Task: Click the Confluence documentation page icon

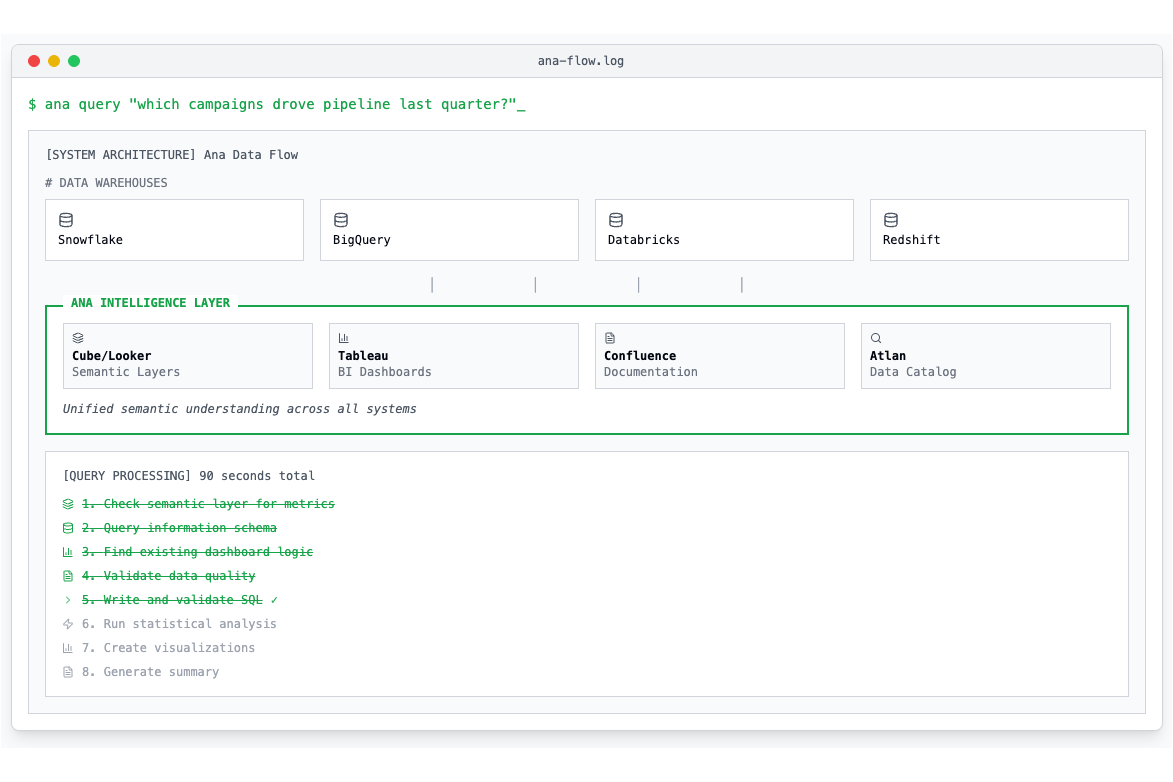Action: [609, 337]
